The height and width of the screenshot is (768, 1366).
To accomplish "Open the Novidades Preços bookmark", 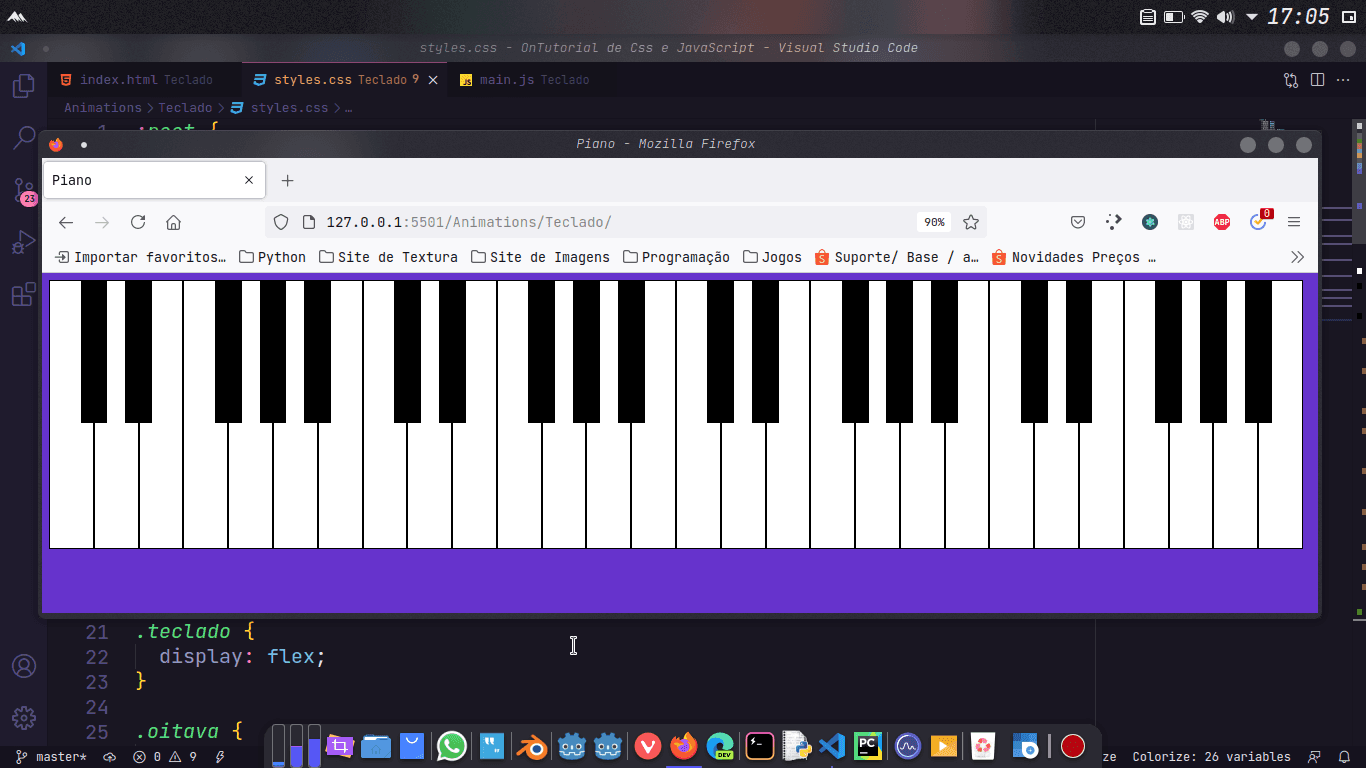I will 1074,257.
